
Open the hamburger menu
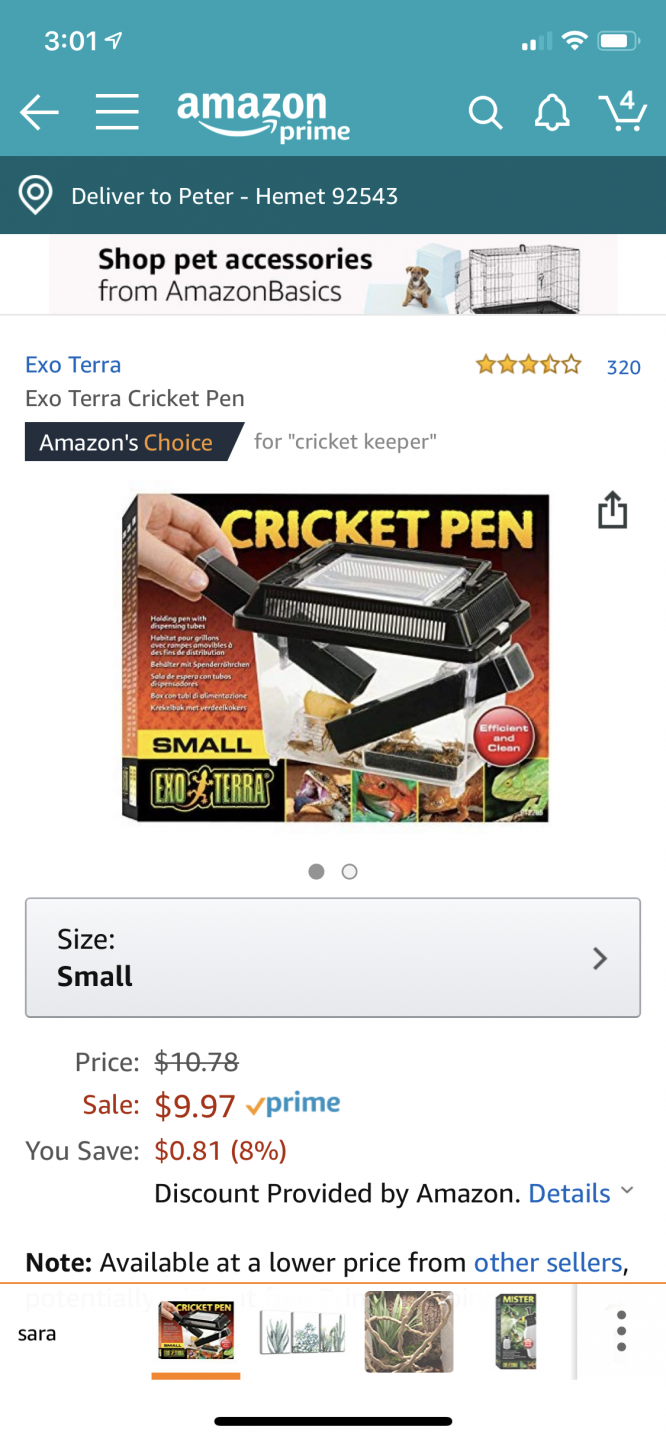pyautogui.click(x=117, y=112)
